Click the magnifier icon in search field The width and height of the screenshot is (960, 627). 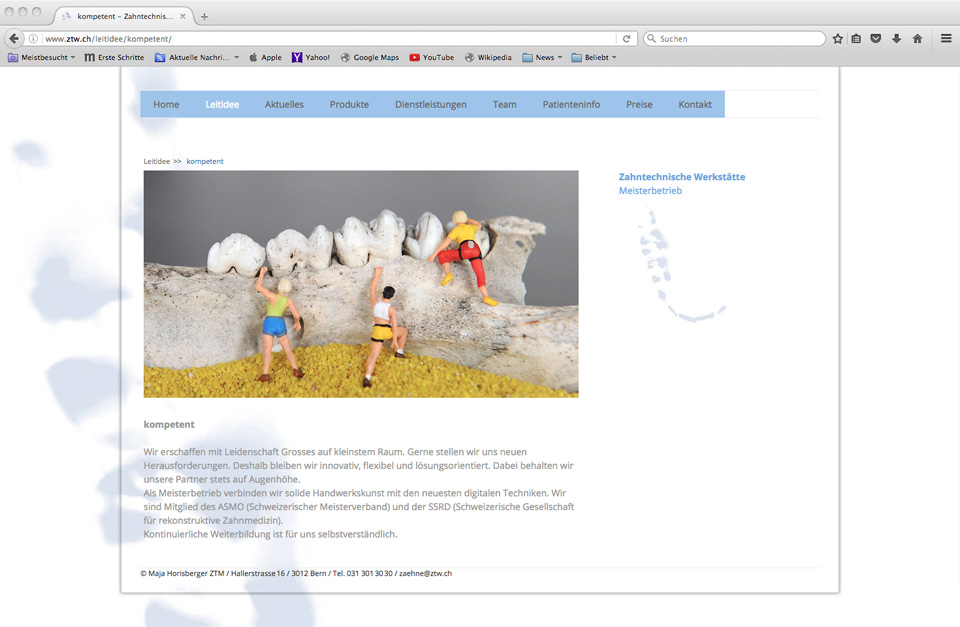pyautogui.click(x=652, y=39)
